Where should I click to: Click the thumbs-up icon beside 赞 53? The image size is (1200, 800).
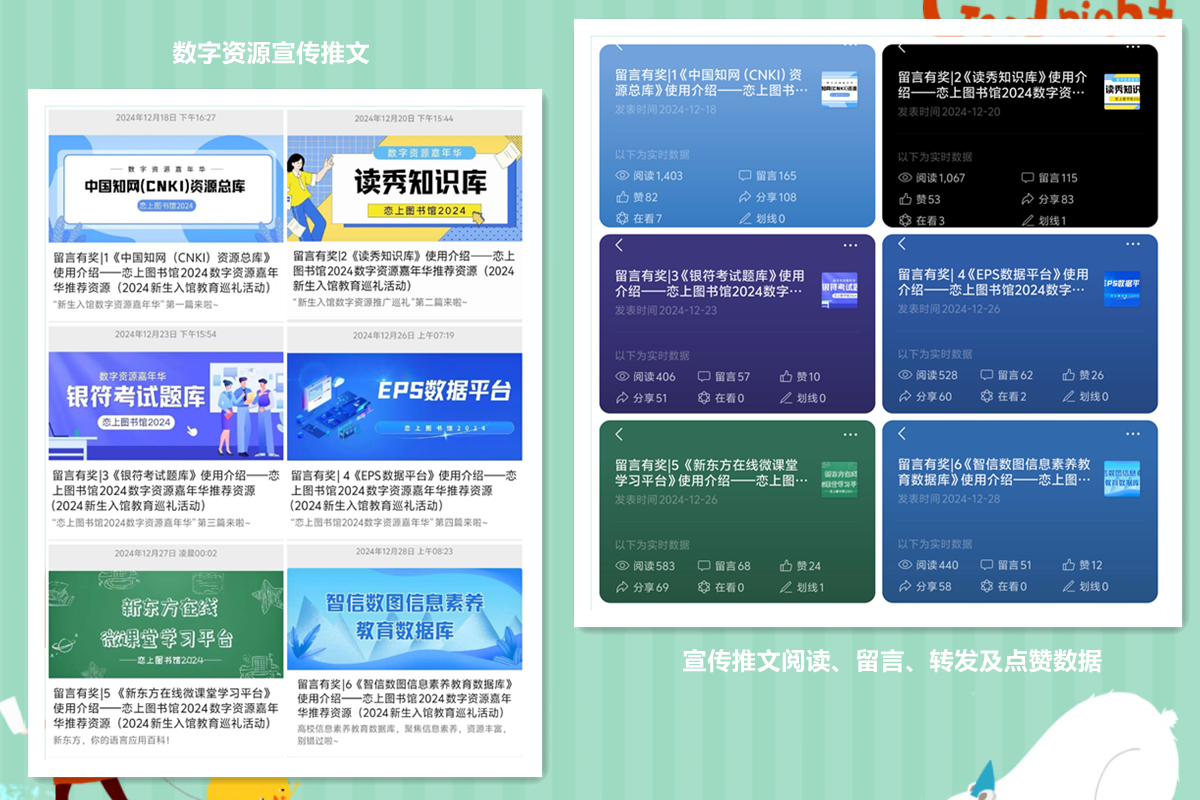(905, 200)
